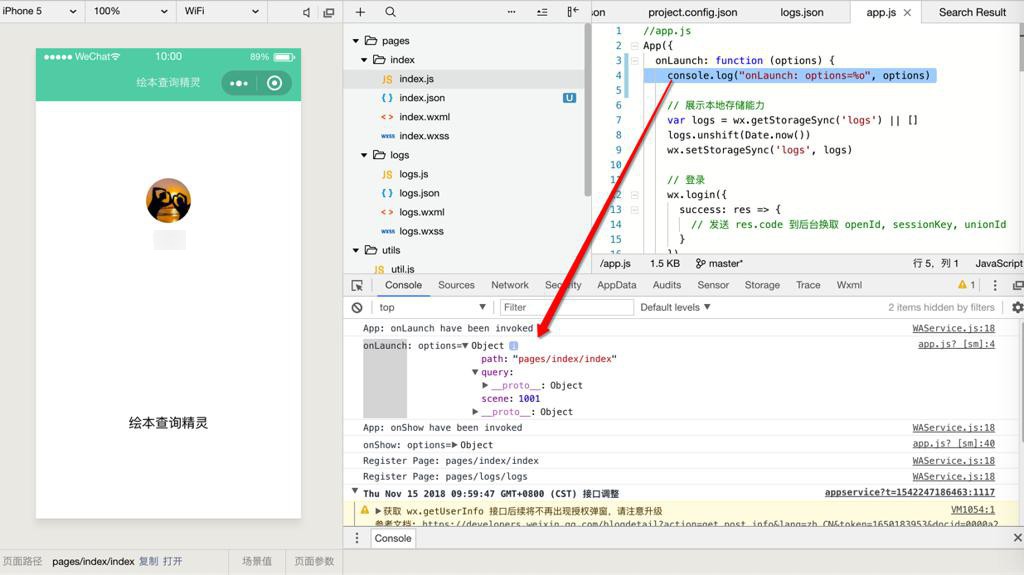Click the JavaScript language mode indicator
The image size is (1024, 575).
click(x=999, y=263)
